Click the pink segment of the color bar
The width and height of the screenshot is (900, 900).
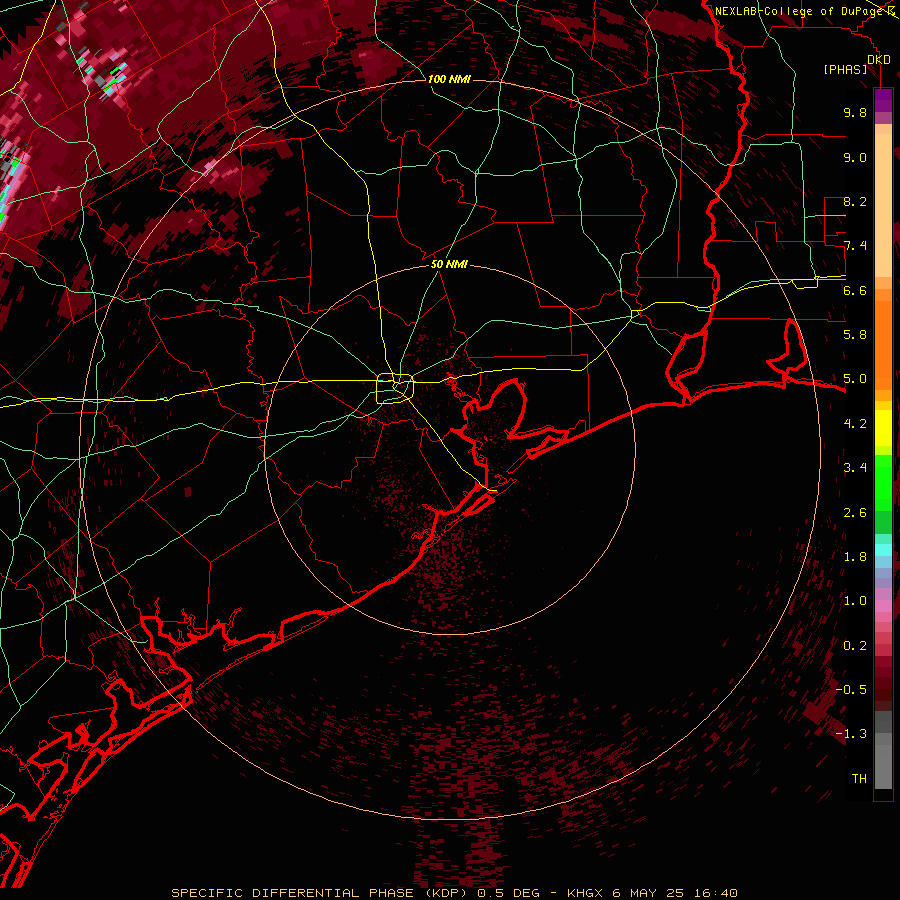(883, 606)
